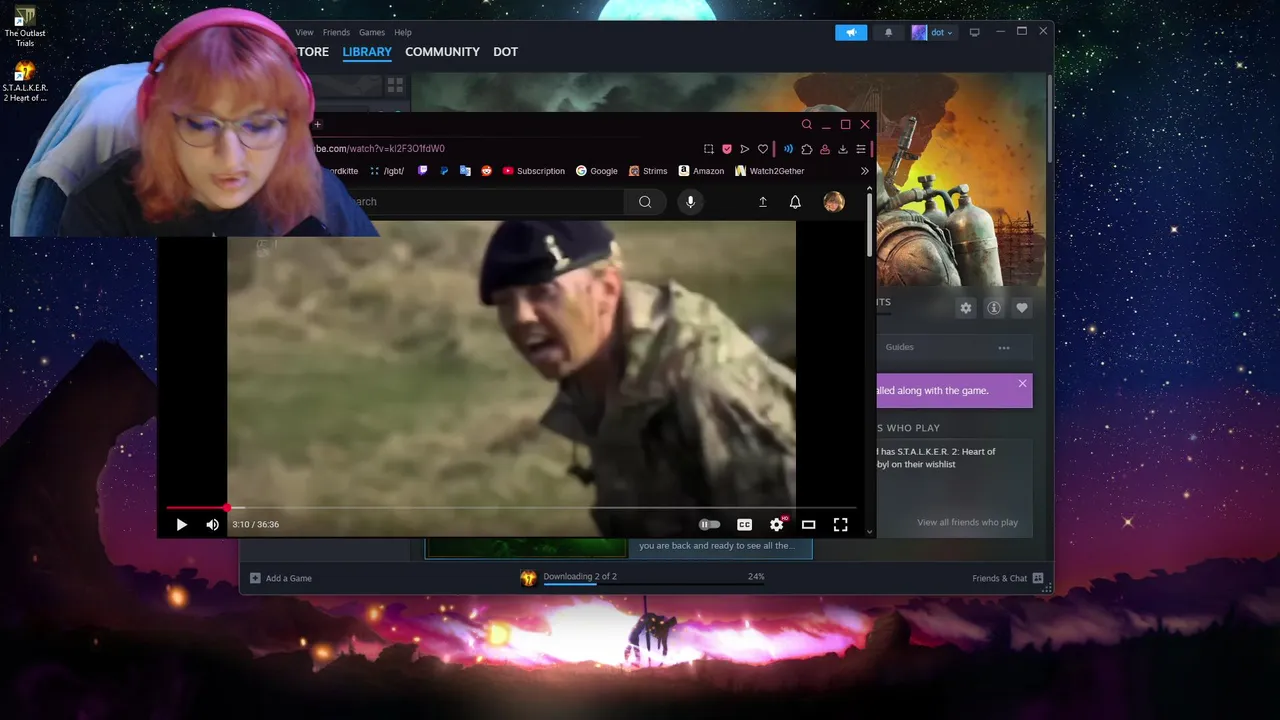This screenshot has height=720, width=1280.
Task: Open browser tab search magnifier
Action: (806, 125)
